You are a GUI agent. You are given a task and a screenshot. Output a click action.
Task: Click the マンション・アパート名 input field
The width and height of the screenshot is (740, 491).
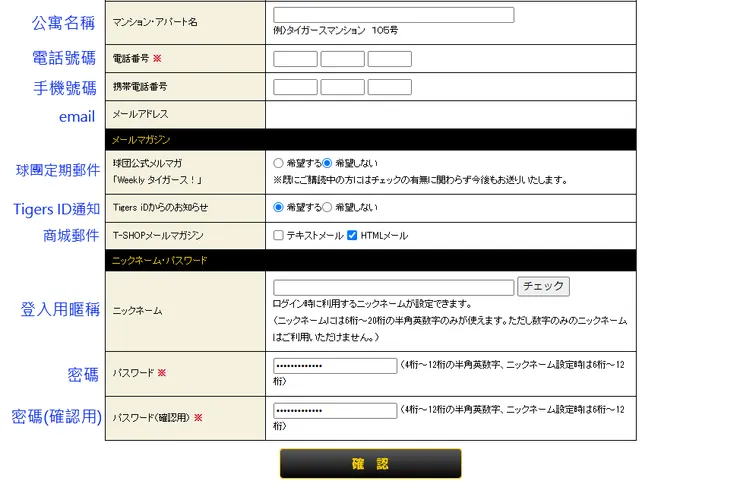click(x=394, y=15)
